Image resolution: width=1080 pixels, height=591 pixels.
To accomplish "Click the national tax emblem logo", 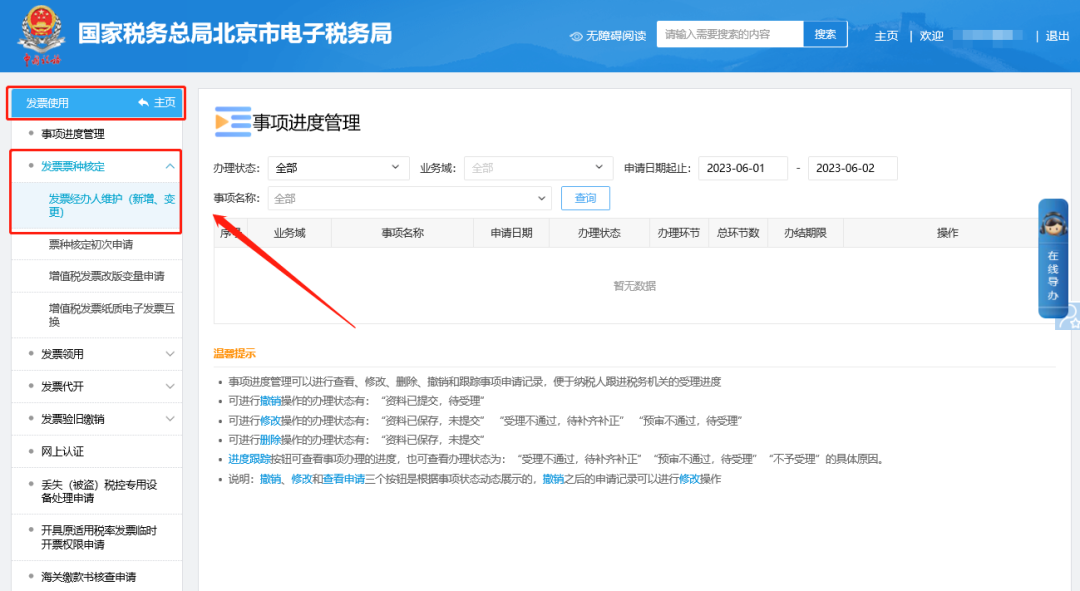I will [41, 36].
